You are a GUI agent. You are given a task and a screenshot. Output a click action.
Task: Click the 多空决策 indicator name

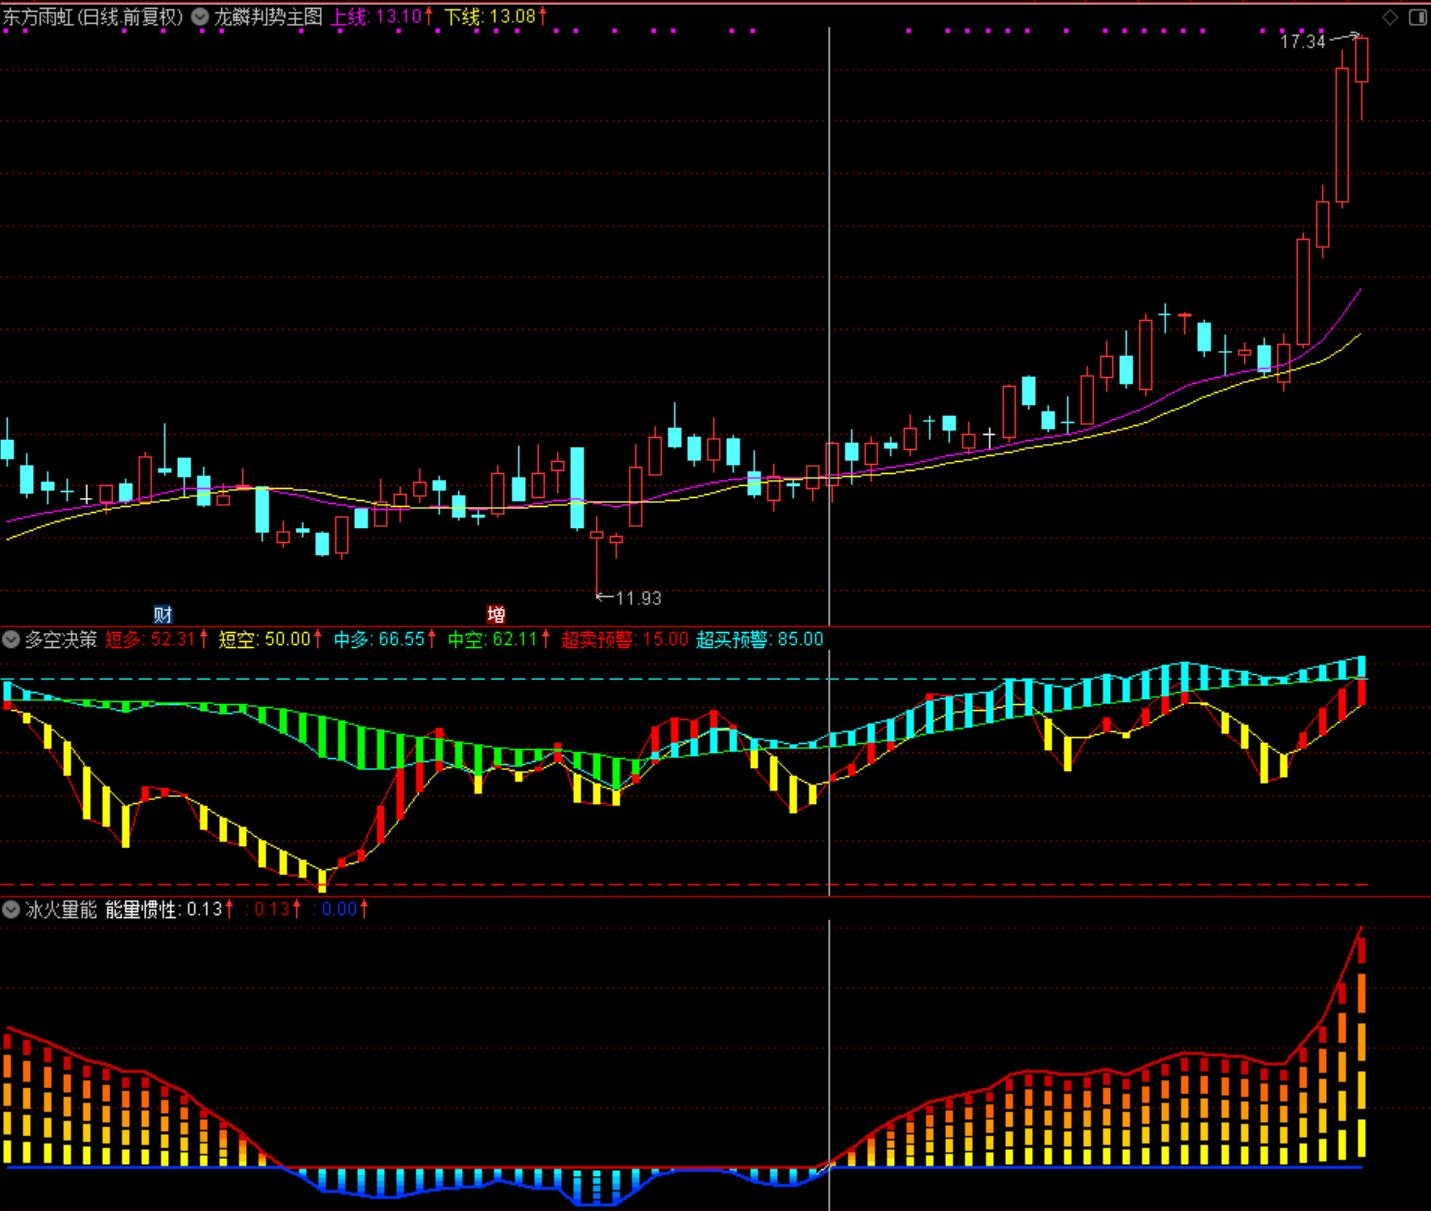tap(61, 639)
